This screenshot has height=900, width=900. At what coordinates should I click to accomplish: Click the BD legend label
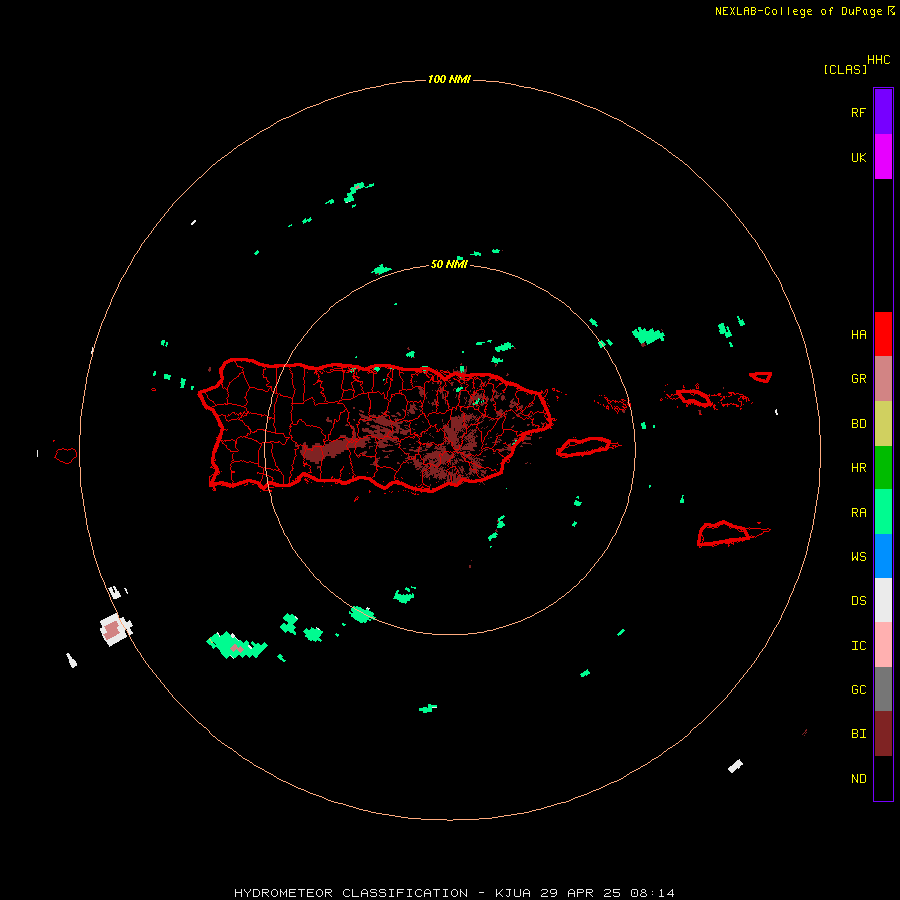click(859, 424)
